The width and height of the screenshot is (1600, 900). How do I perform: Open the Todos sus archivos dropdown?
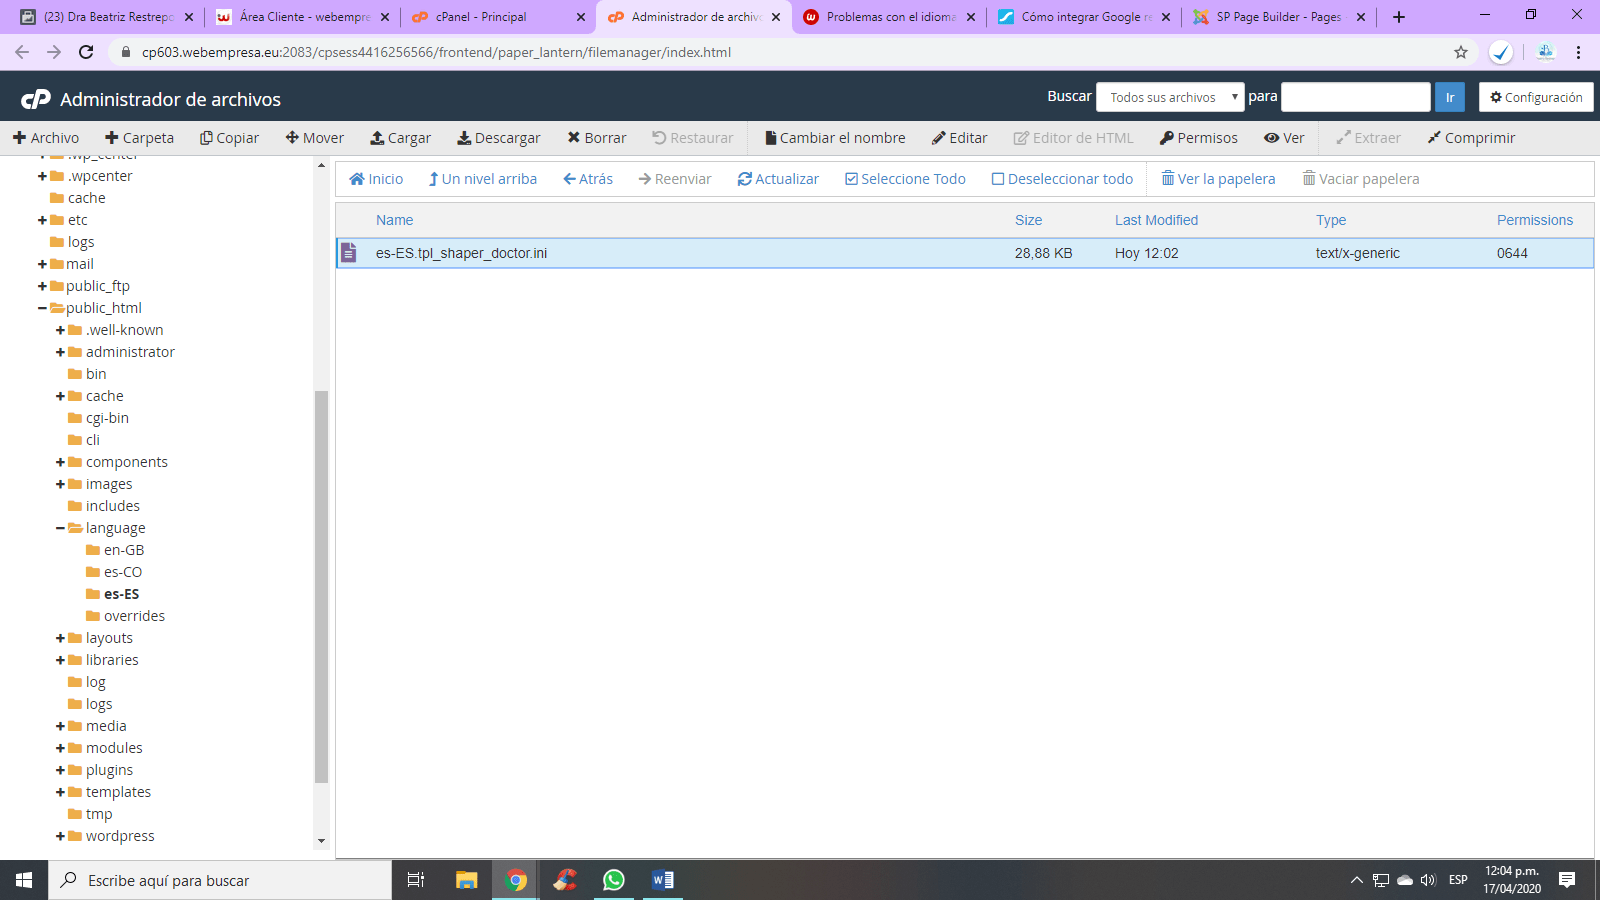1170,97
